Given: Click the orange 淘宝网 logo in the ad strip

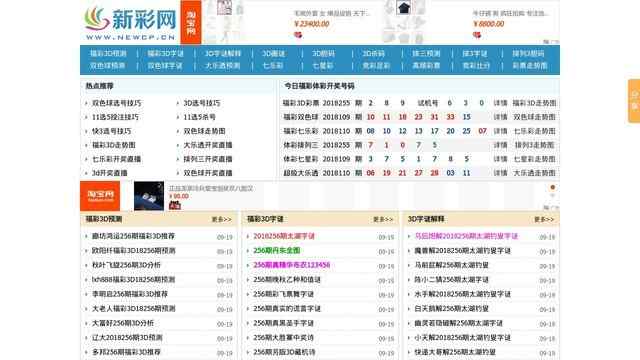Looking at the screenshot, I should (100, 196).
